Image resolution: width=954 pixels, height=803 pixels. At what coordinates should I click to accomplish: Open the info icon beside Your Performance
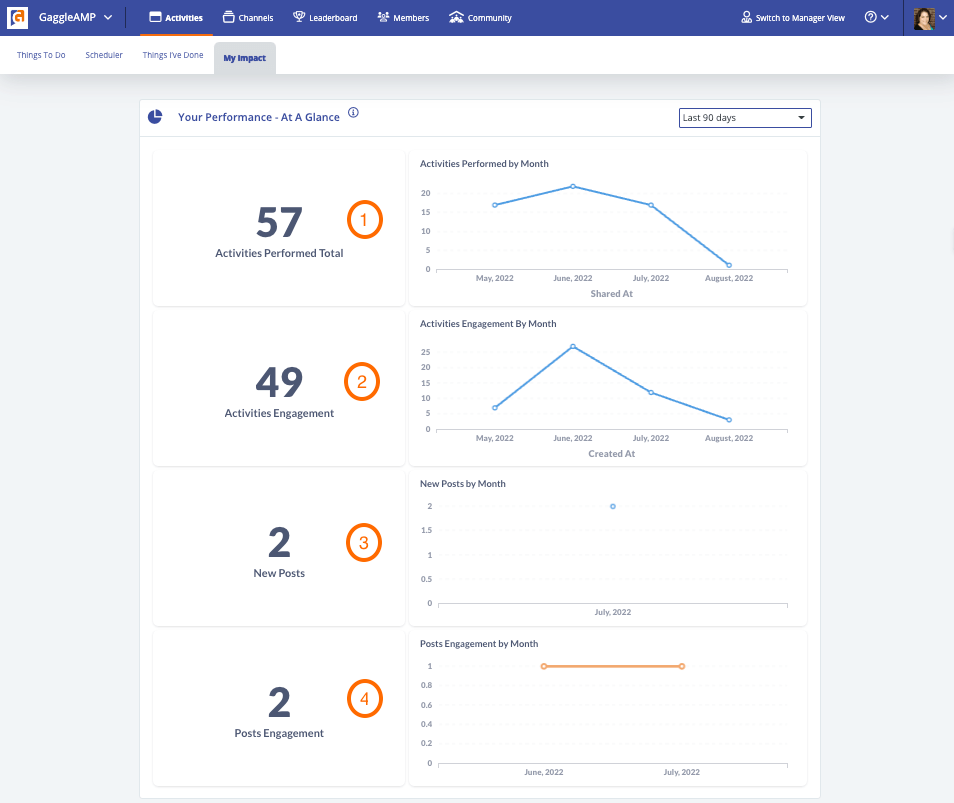tap(353, 113)
